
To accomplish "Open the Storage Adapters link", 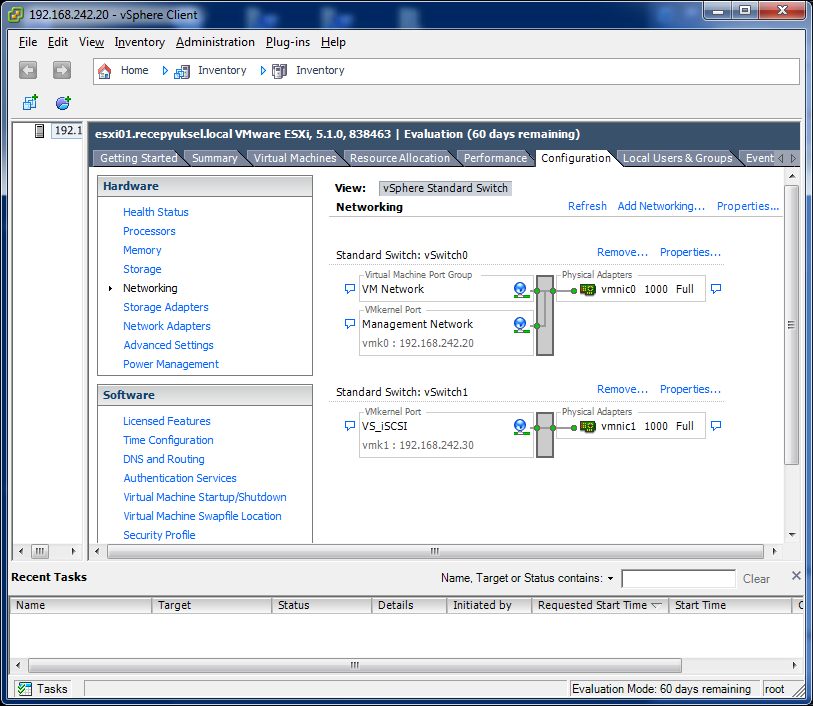I will point(165,307).
